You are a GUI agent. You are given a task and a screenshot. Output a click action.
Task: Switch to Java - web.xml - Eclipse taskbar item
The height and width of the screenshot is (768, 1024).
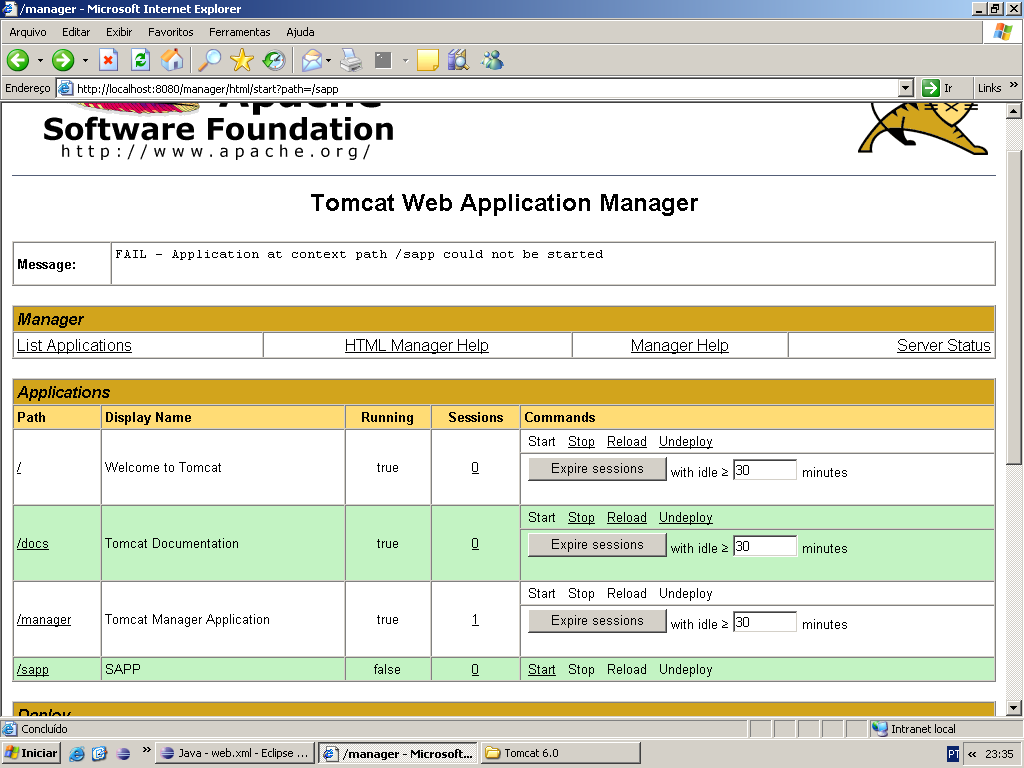click(235, 753)
